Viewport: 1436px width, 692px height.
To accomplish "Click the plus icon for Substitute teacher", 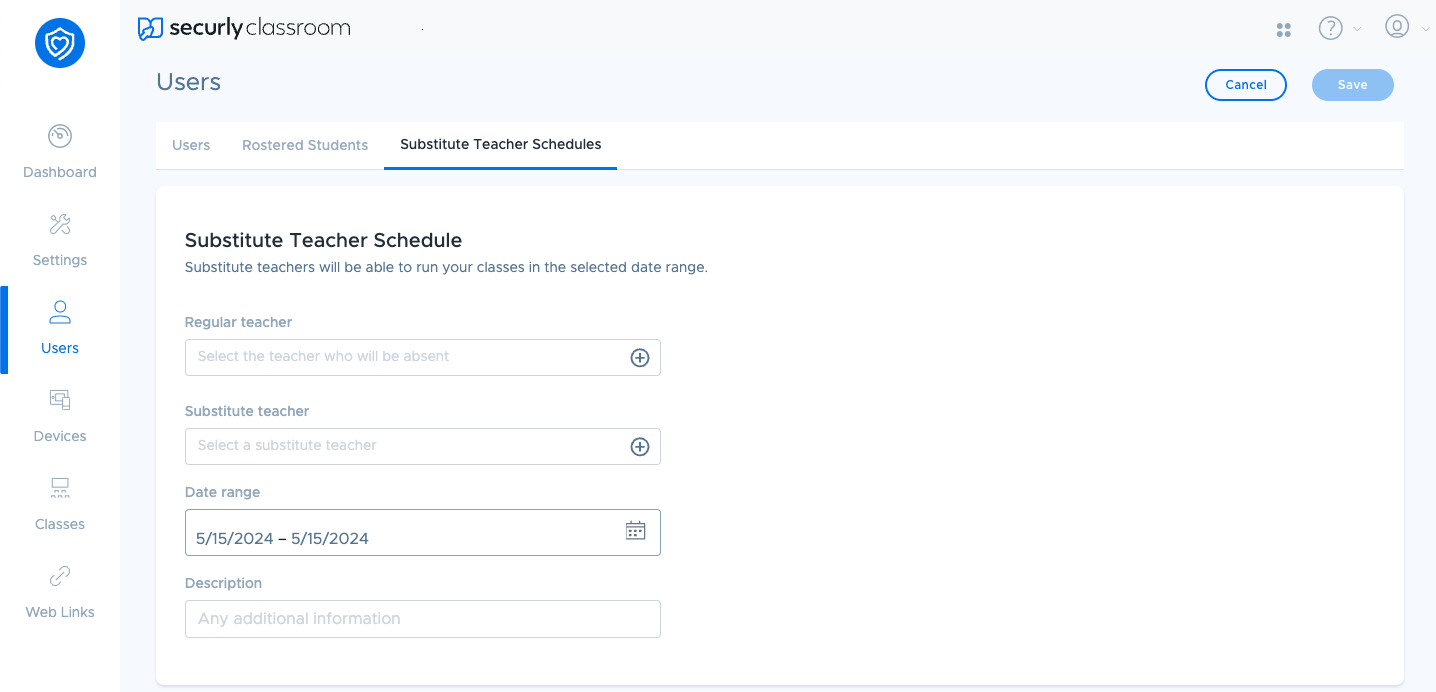I will tap(640, 447).
